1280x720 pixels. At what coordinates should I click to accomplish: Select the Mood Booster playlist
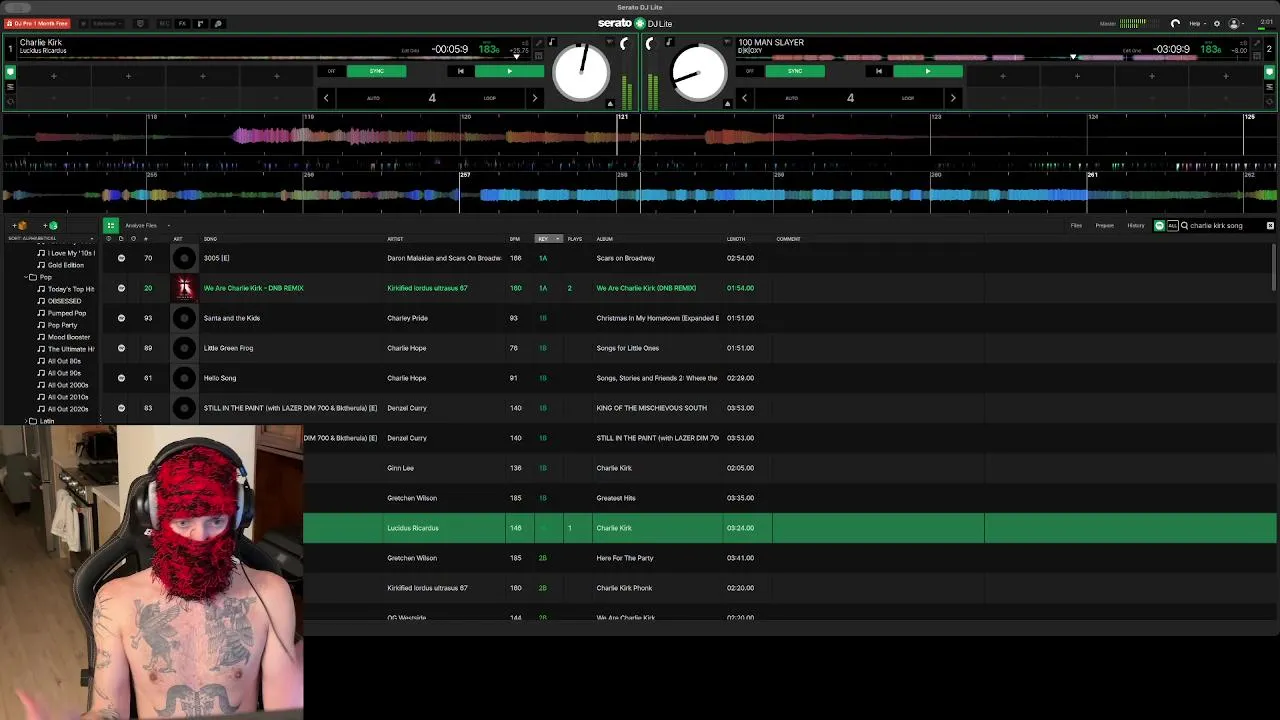coord(65,337)
